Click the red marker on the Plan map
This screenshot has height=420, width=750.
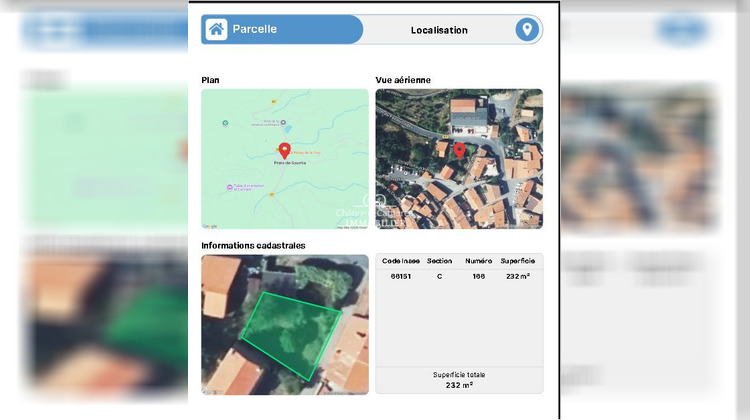point(285,151)
